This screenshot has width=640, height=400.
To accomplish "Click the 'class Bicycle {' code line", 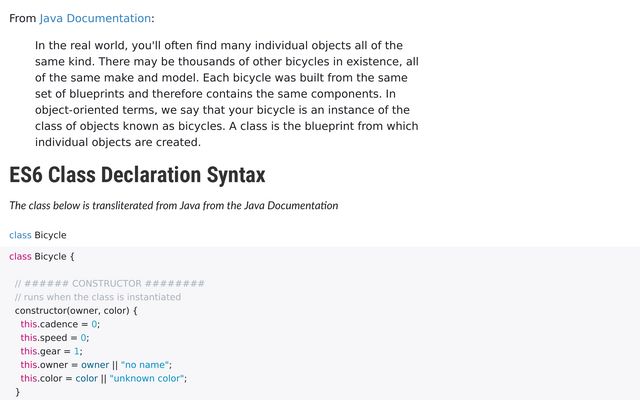I will click(42, 257).
